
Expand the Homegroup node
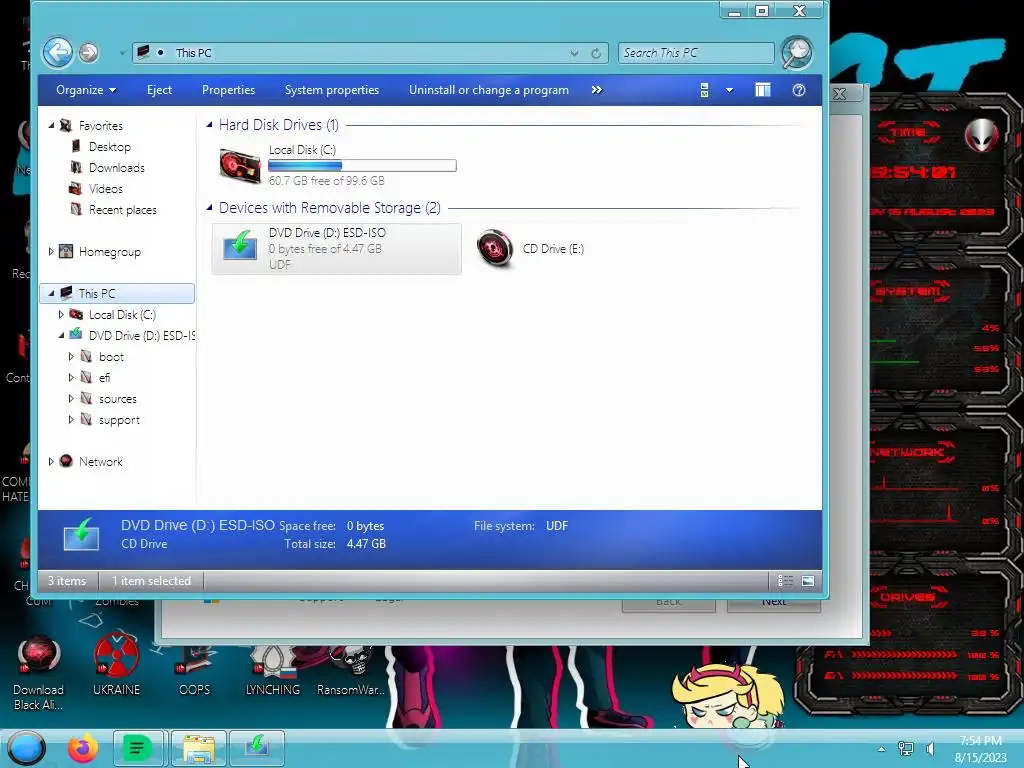click(x=51, y=251)
